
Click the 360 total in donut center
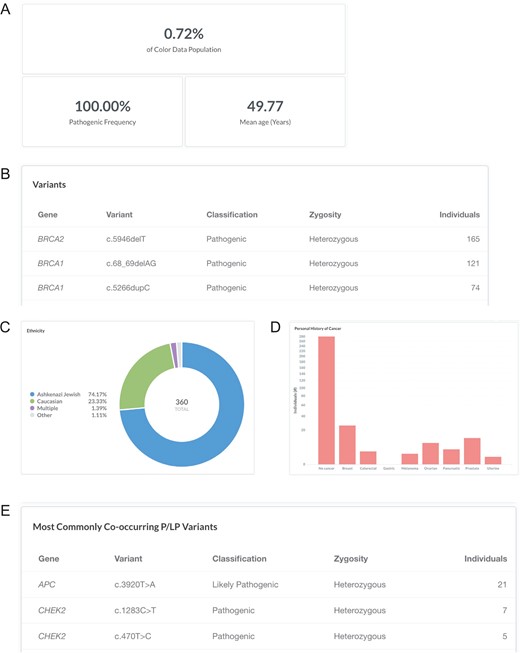(x=182, y=402)
